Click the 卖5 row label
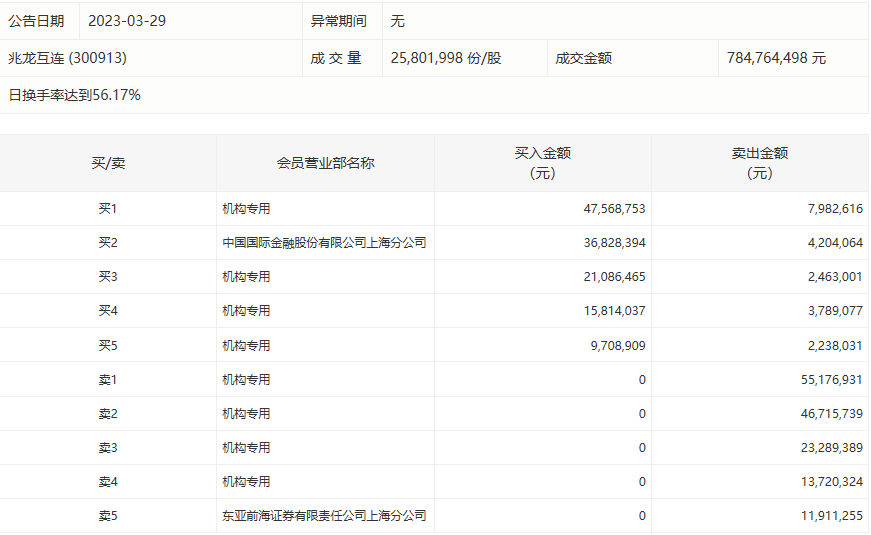The image size is (871, 535). tap(108, 516)
